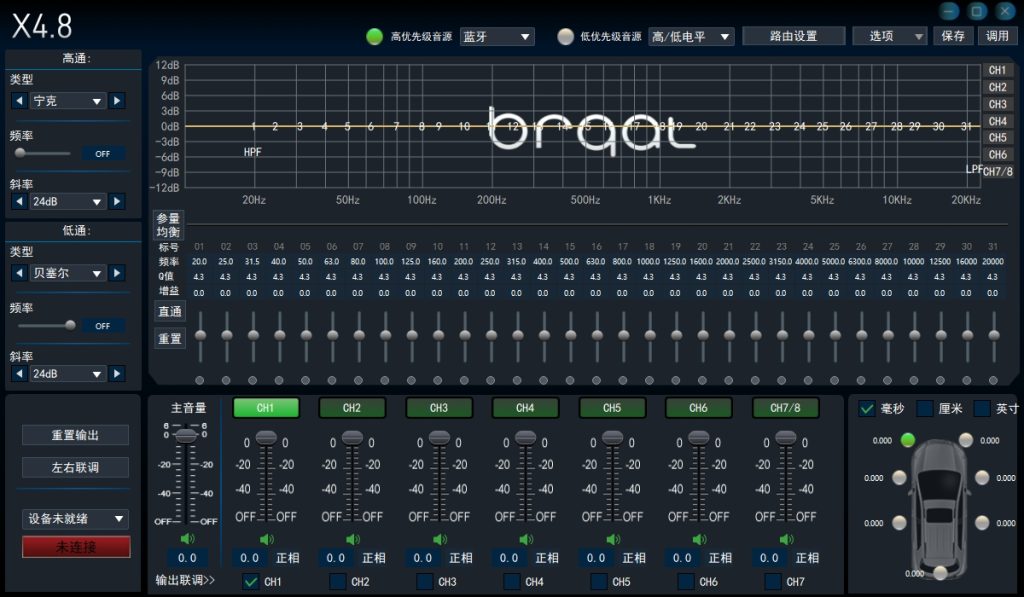
Task: Switch to the CH3 channel tab
Action: (439, 408)
